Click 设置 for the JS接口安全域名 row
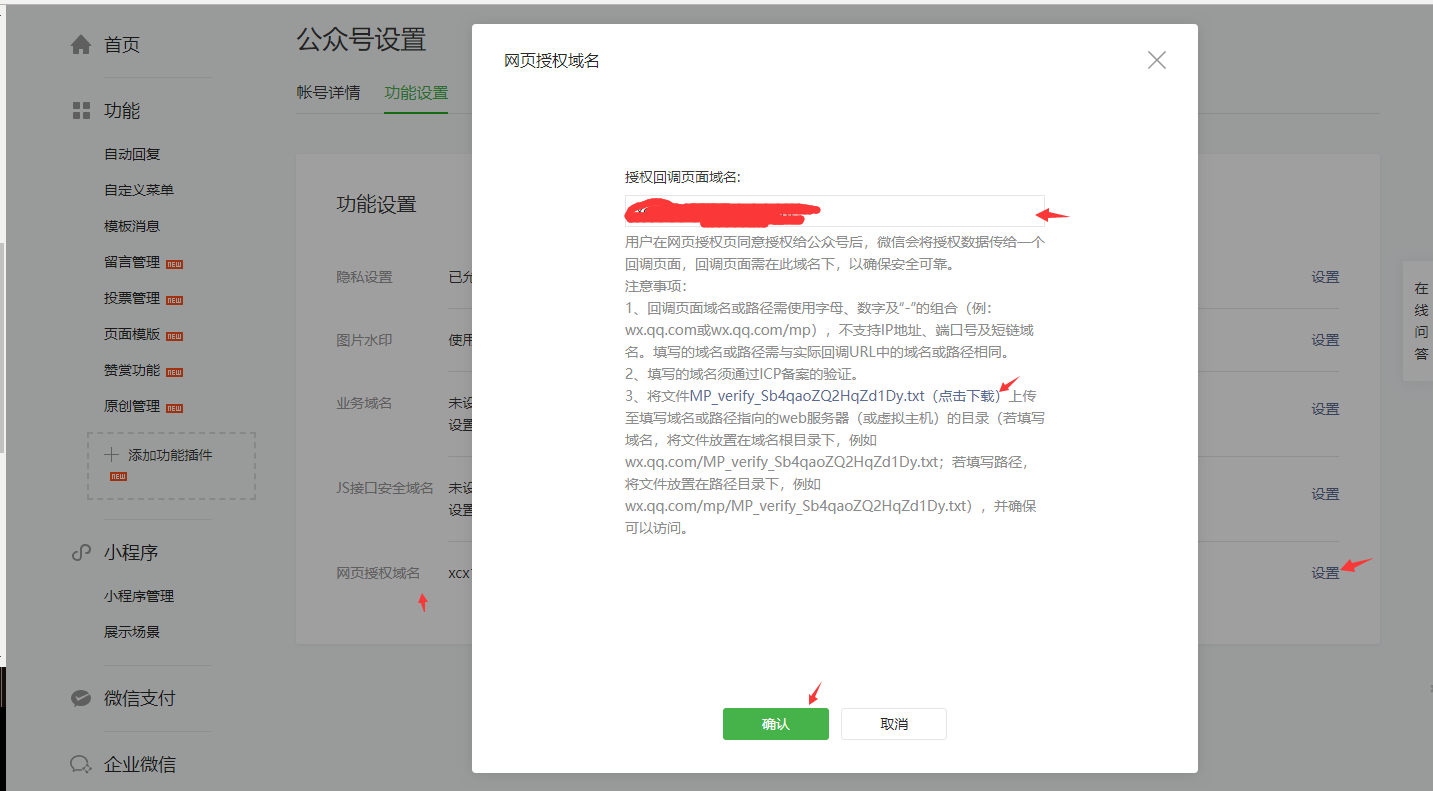Viewport: 1433px width, 791px height. pos(1325,494)
